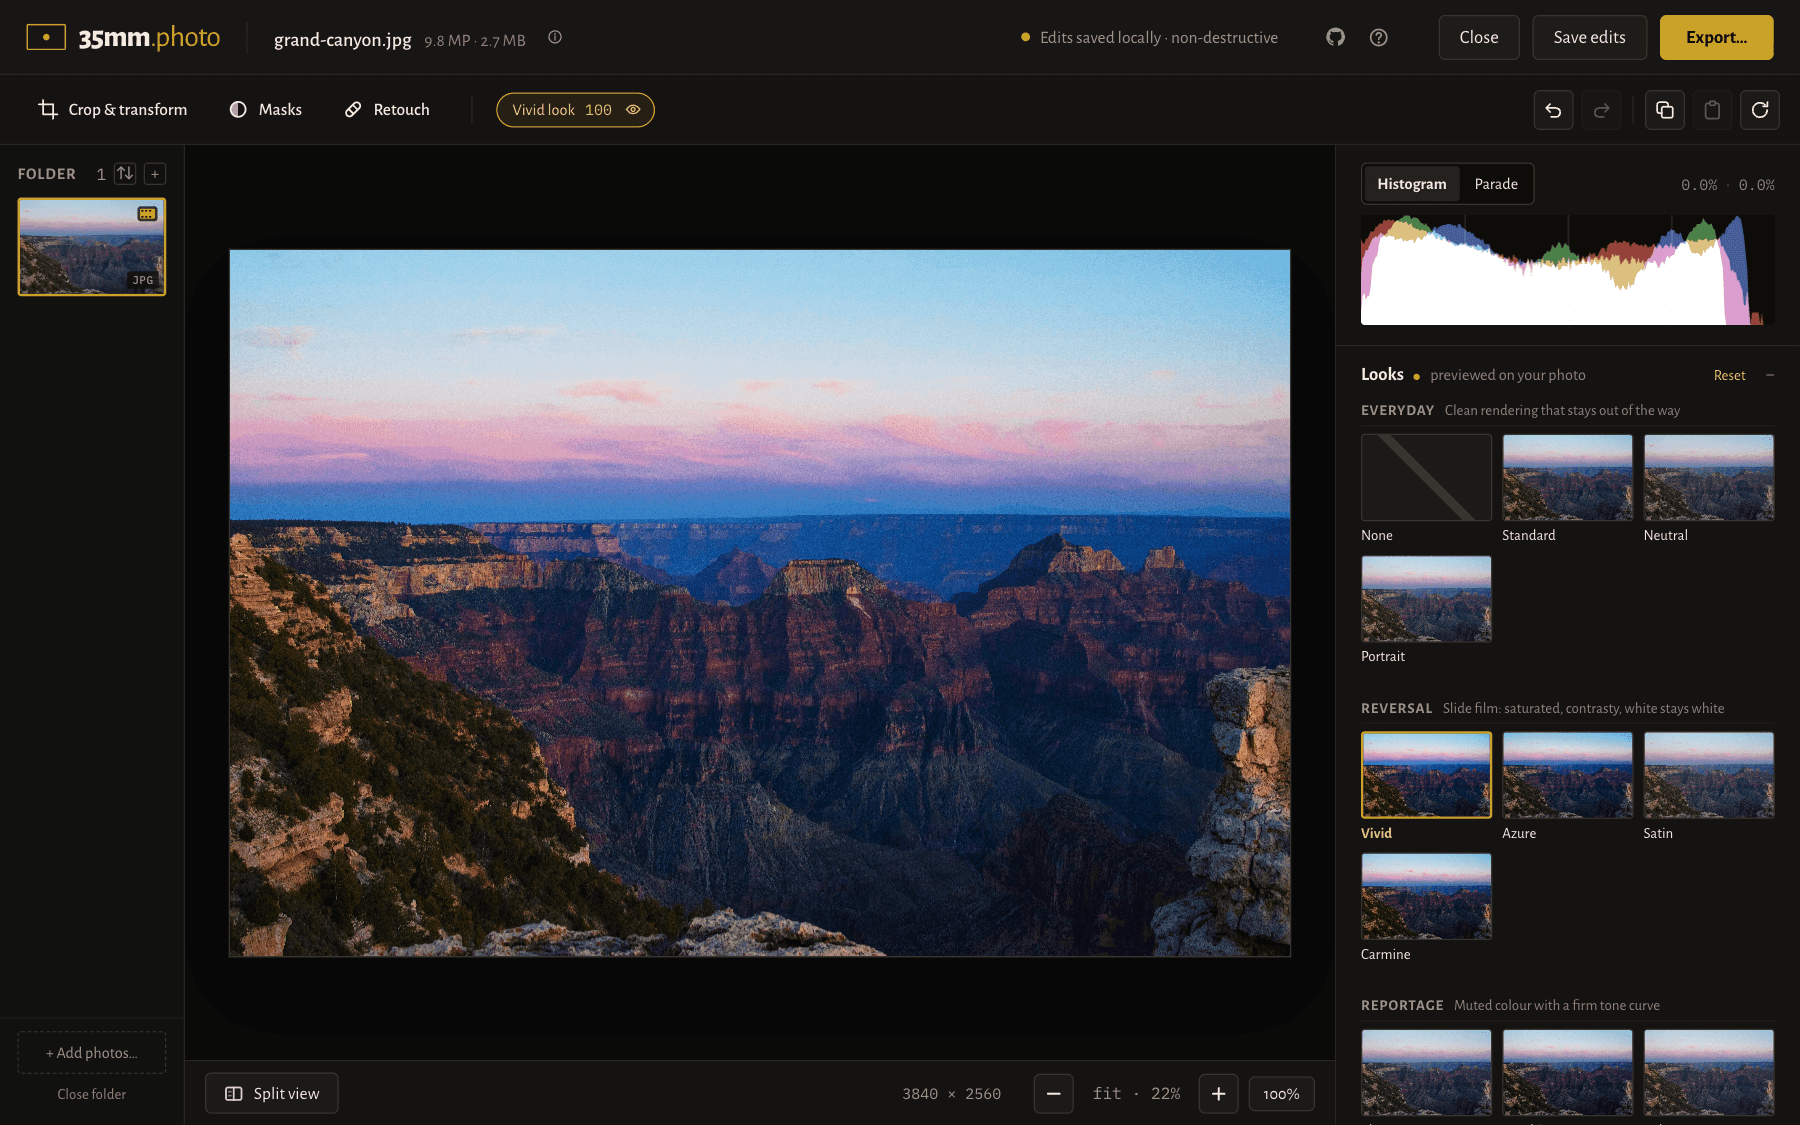Undo the last edit
The height and width of the screenshot is (1125, 1800).
click(1553, 110)
